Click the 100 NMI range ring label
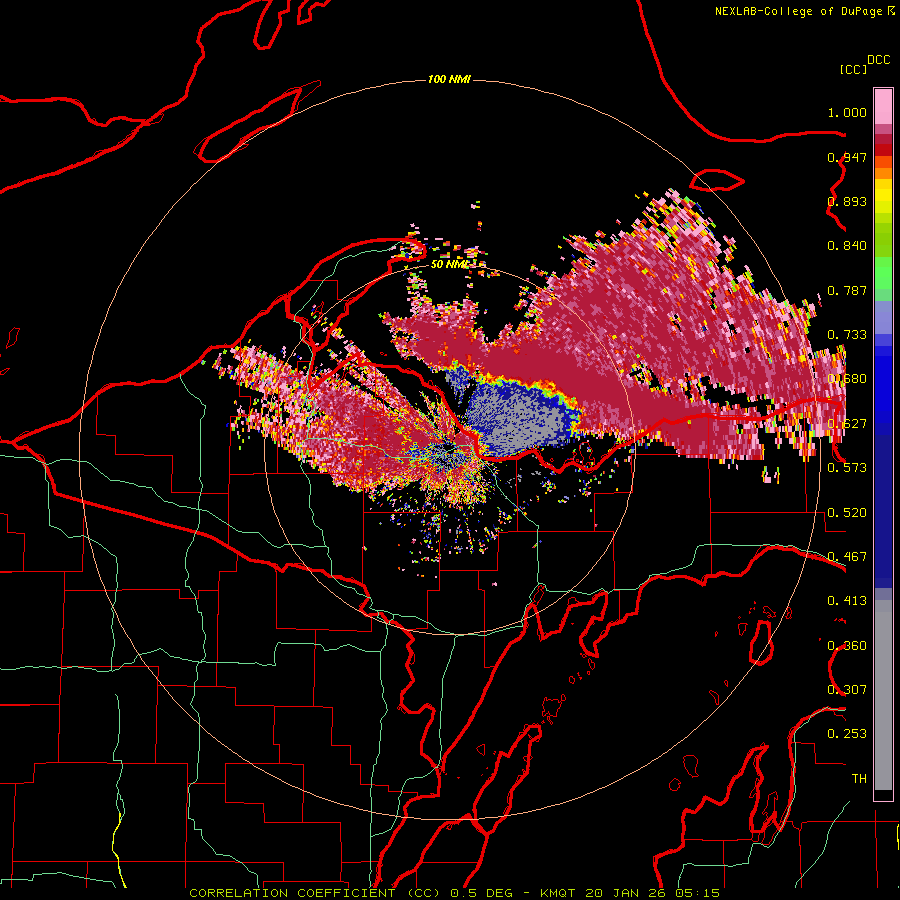 click(x=449, y=79)
